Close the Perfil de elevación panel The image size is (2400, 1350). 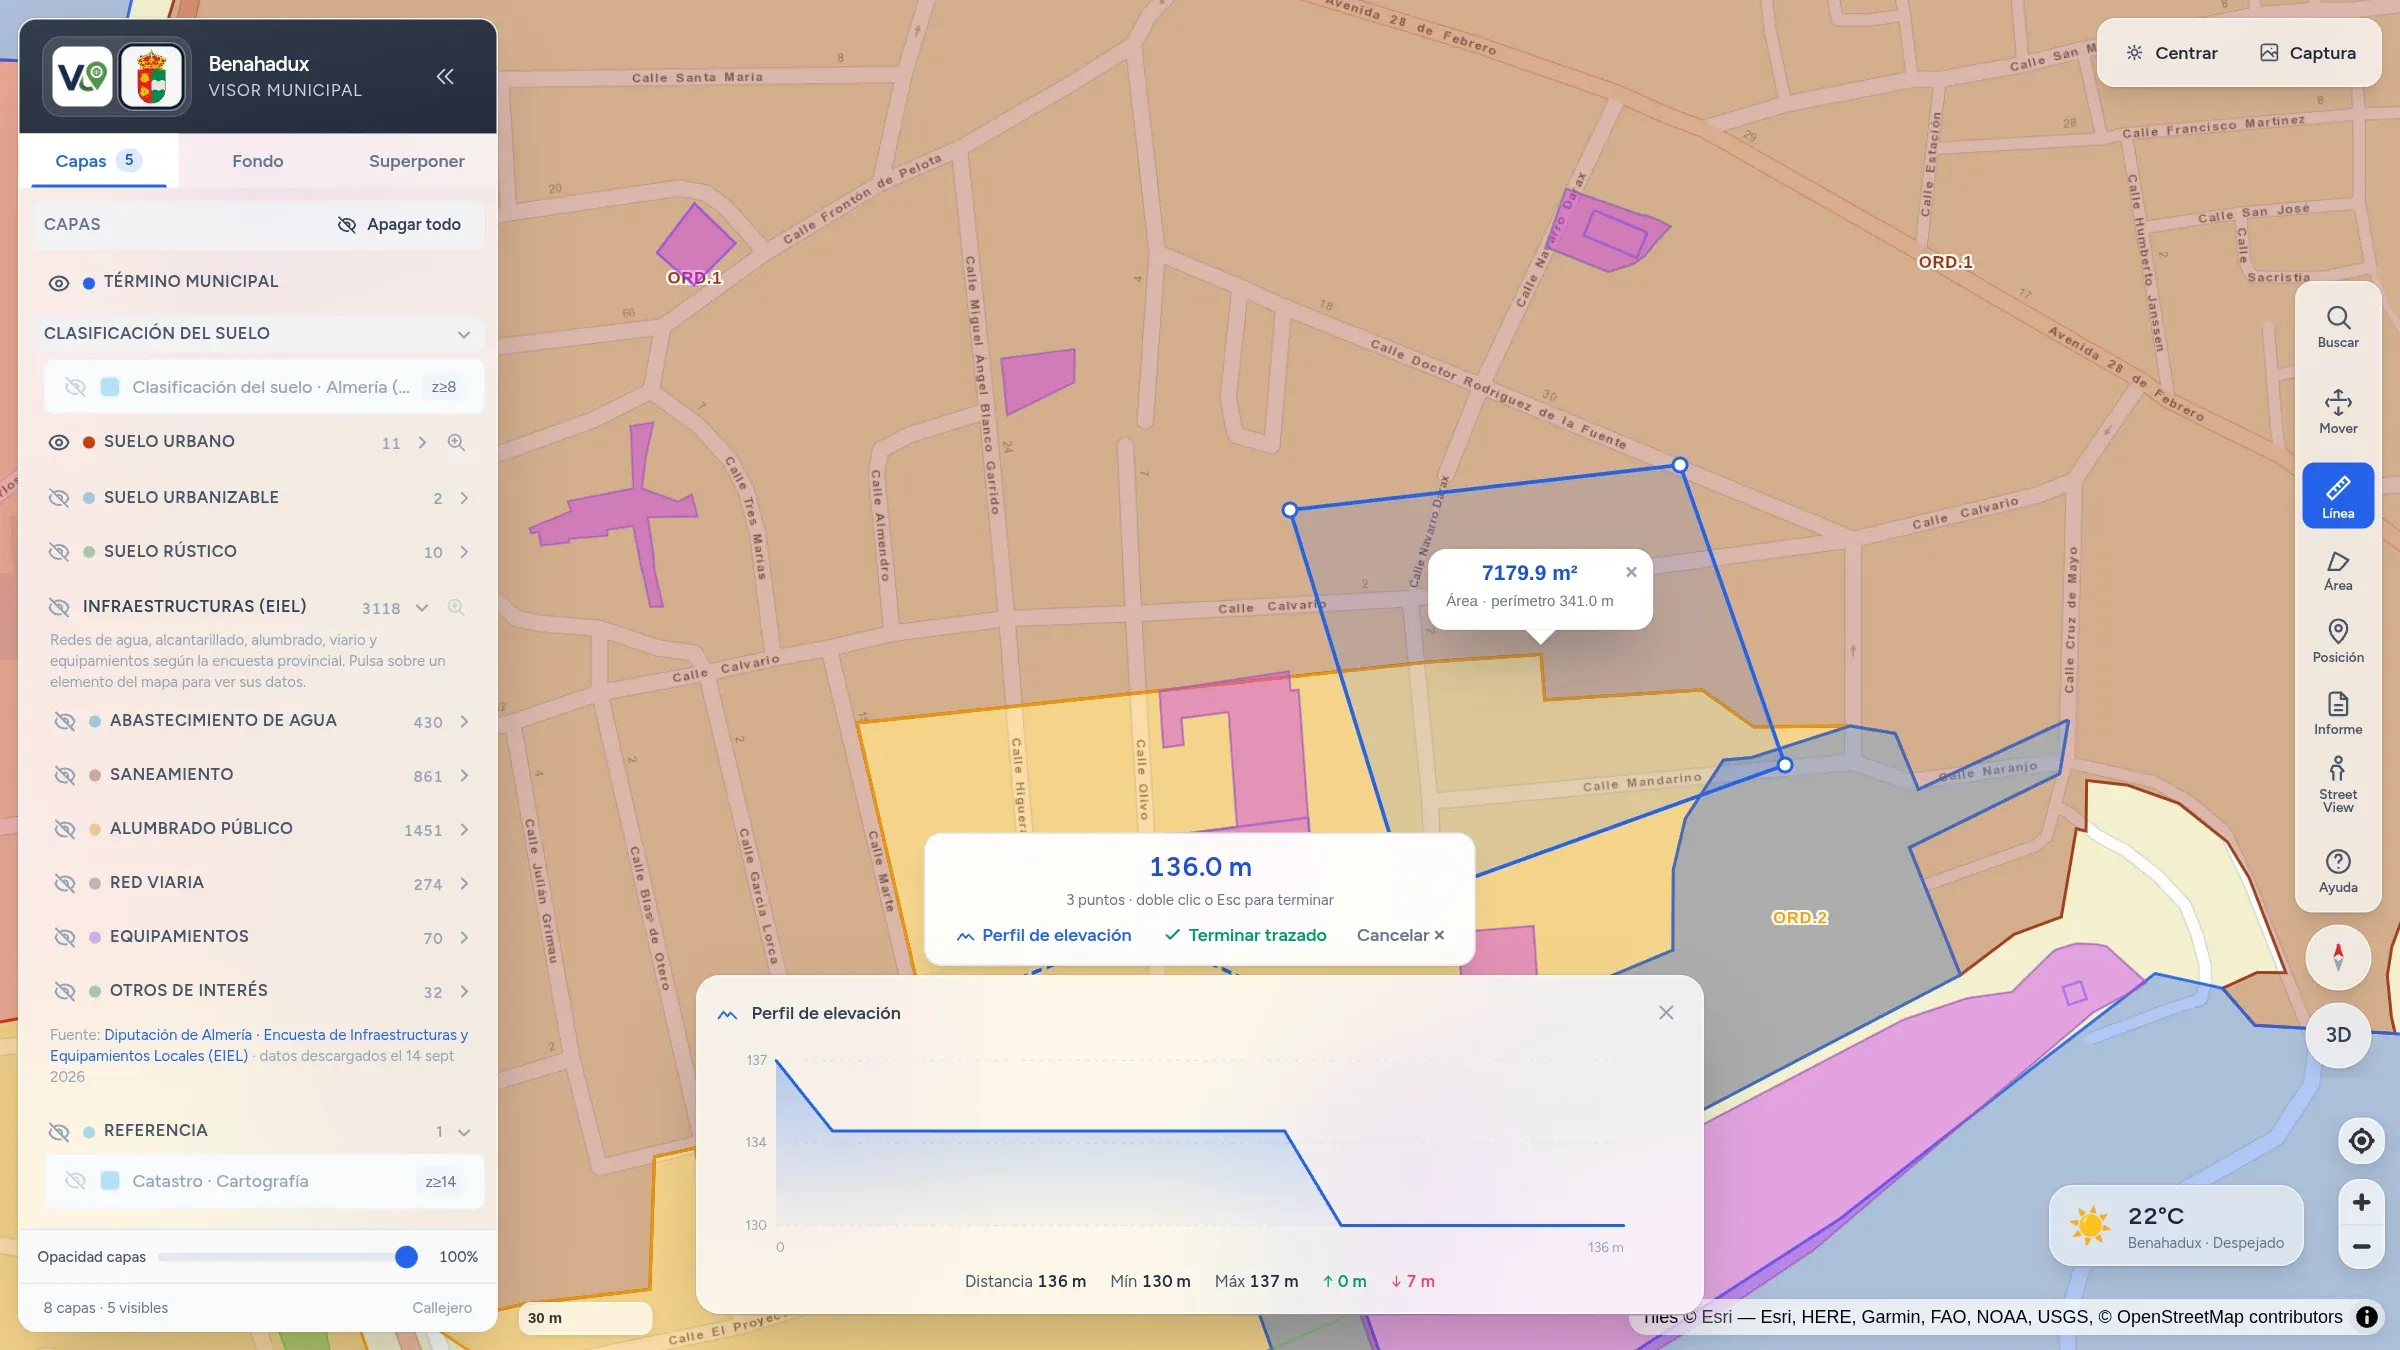(1666, 1013)
